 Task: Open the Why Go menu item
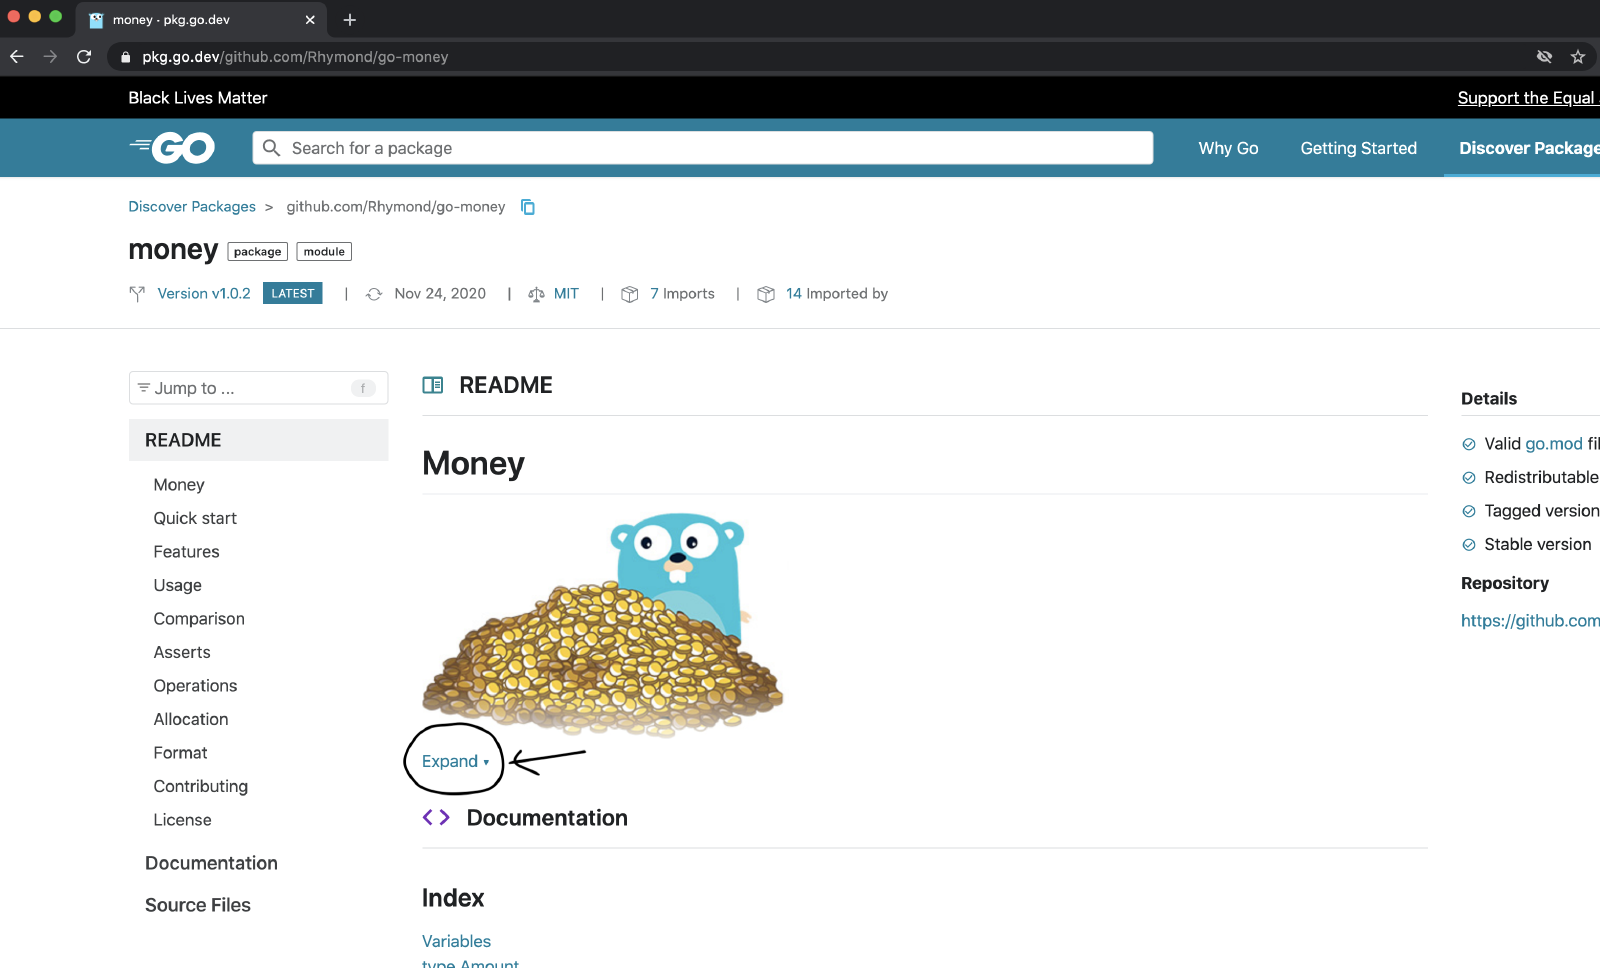[1228, 148]
